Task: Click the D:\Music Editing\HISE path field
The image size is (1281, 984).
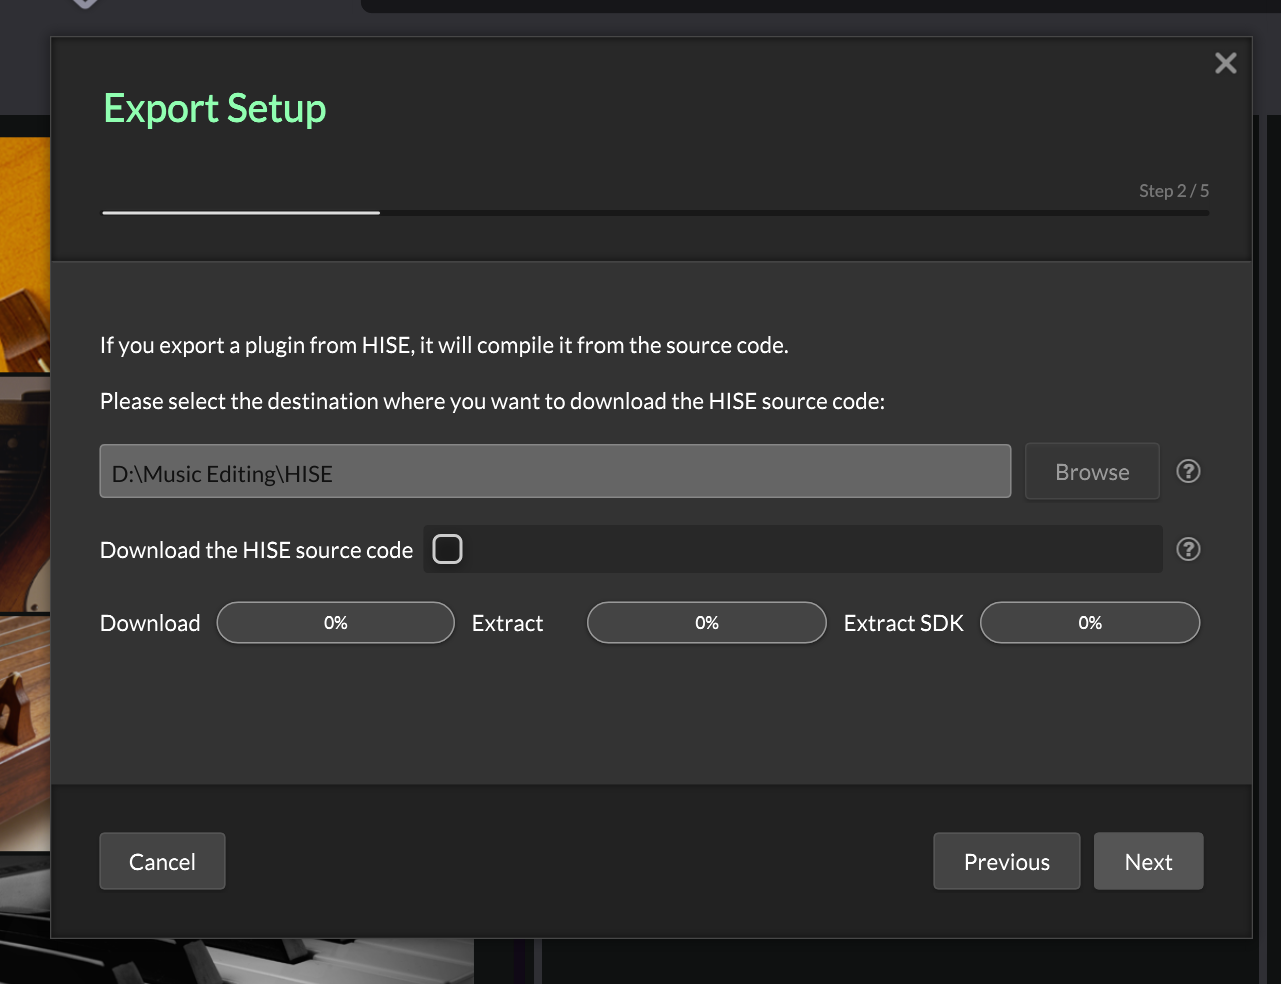Action: click(x=555, y=472)
